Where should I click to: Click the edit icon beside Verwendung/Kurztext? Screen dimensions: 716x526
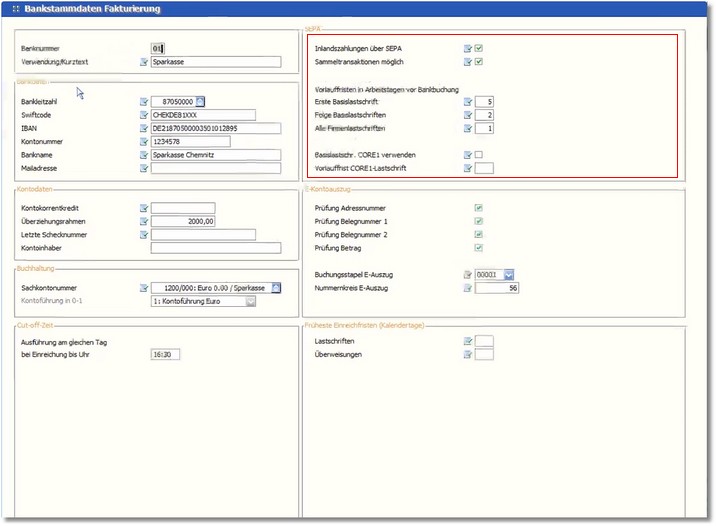pos(144,62)
